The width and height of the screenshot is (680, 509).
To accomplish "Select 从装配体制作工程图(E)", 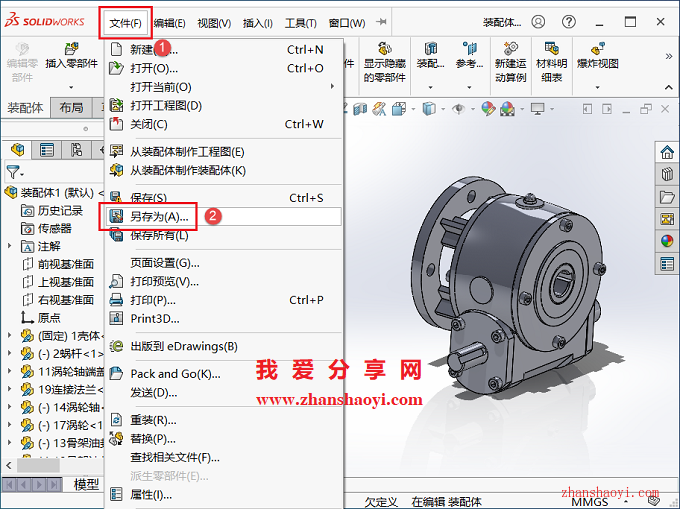I will (x=224, y=152).
